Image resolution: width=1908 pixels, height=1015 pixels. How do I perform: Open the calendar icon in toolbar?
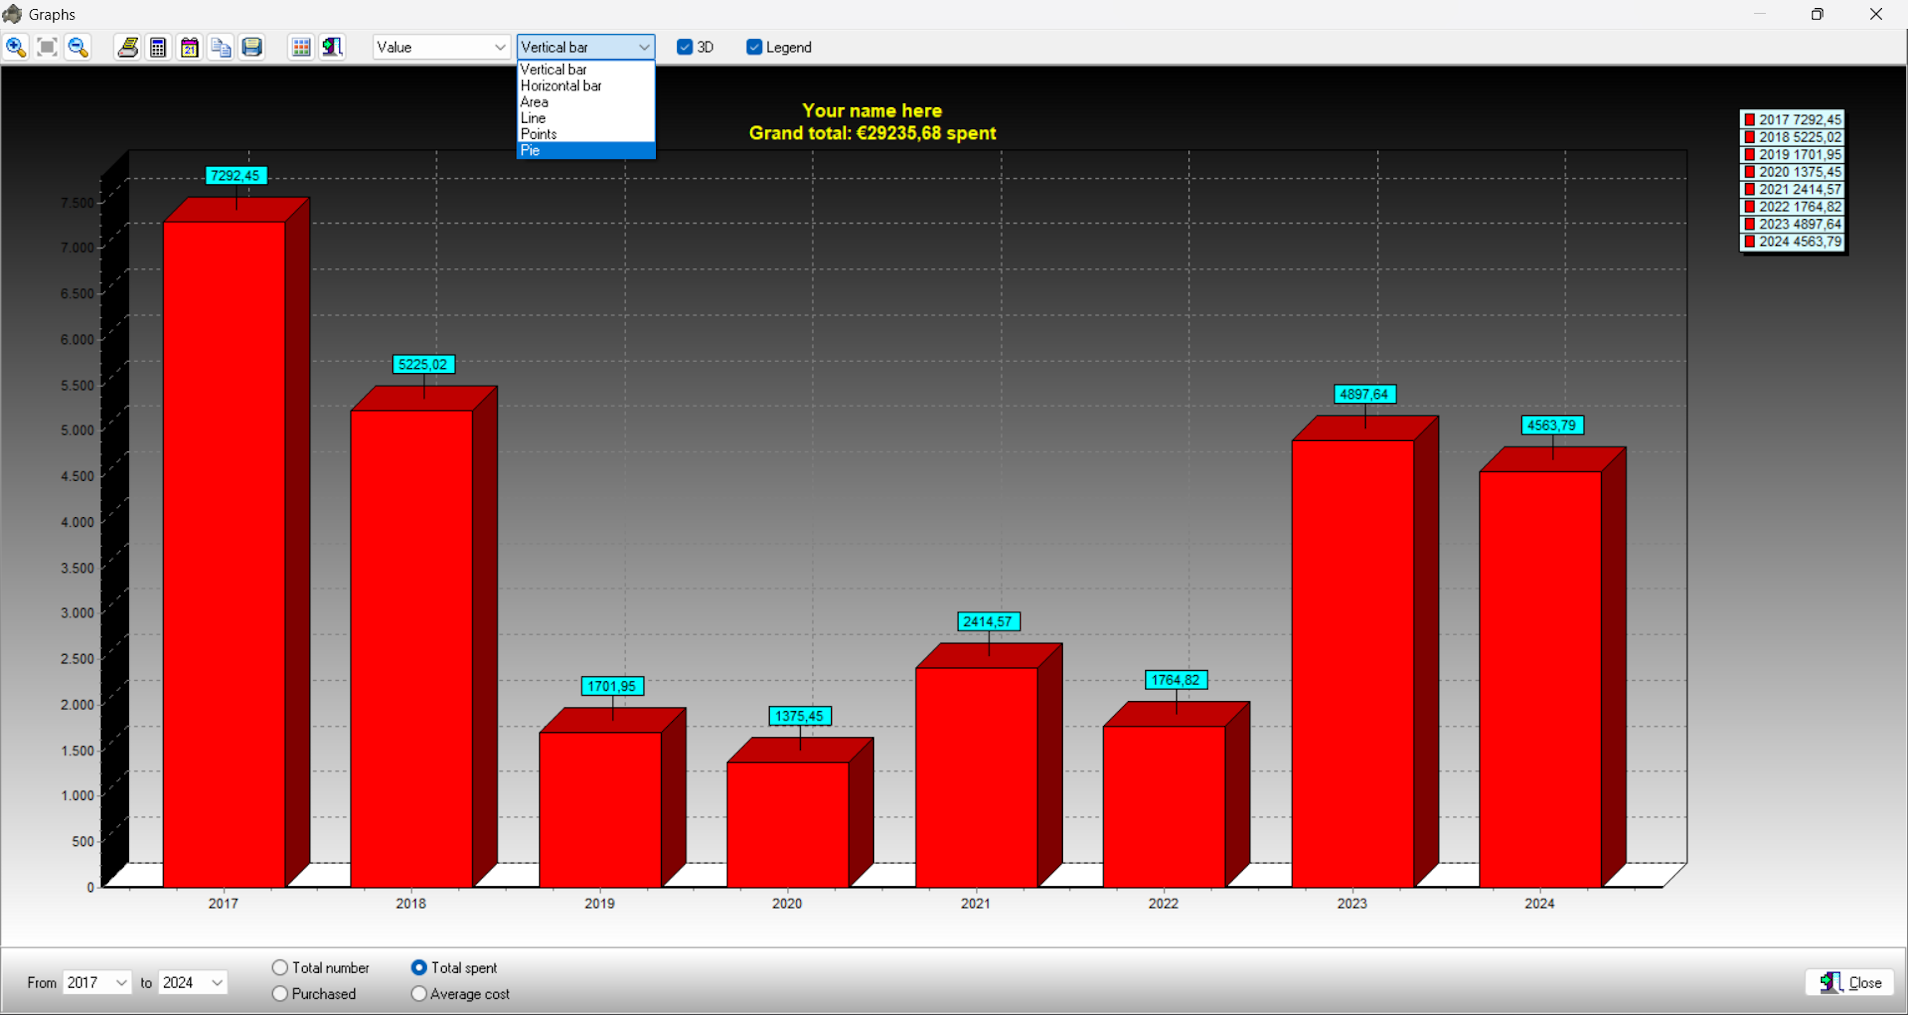pyautogui.click(x=189, y=47)
